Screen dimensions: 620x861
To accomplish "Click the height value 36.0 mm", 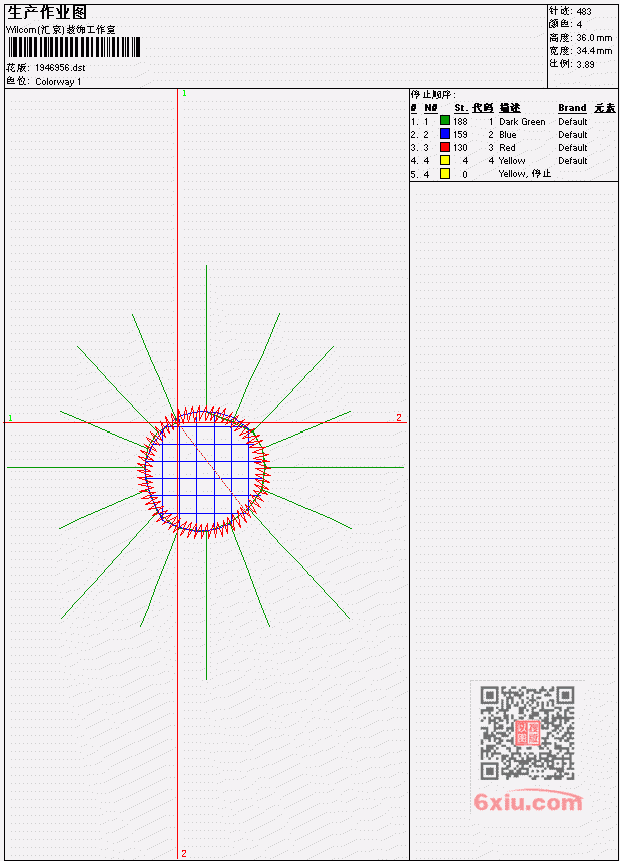I will (594, 38).
